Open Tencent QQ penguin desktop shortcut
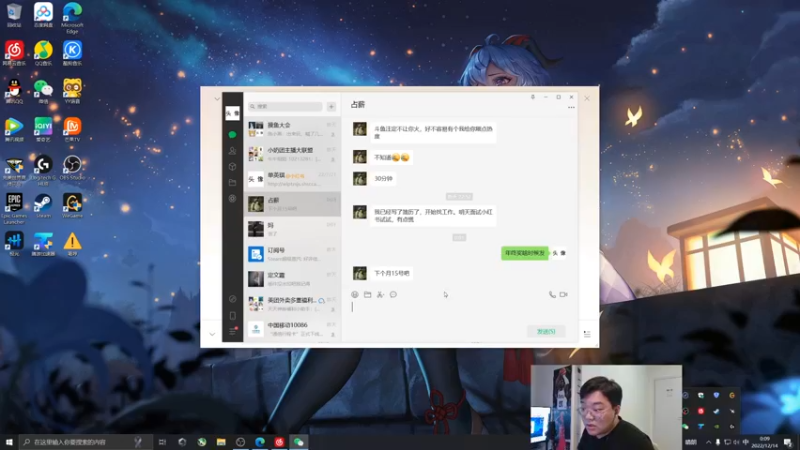 pyautogui.click(x=14, y=91)
